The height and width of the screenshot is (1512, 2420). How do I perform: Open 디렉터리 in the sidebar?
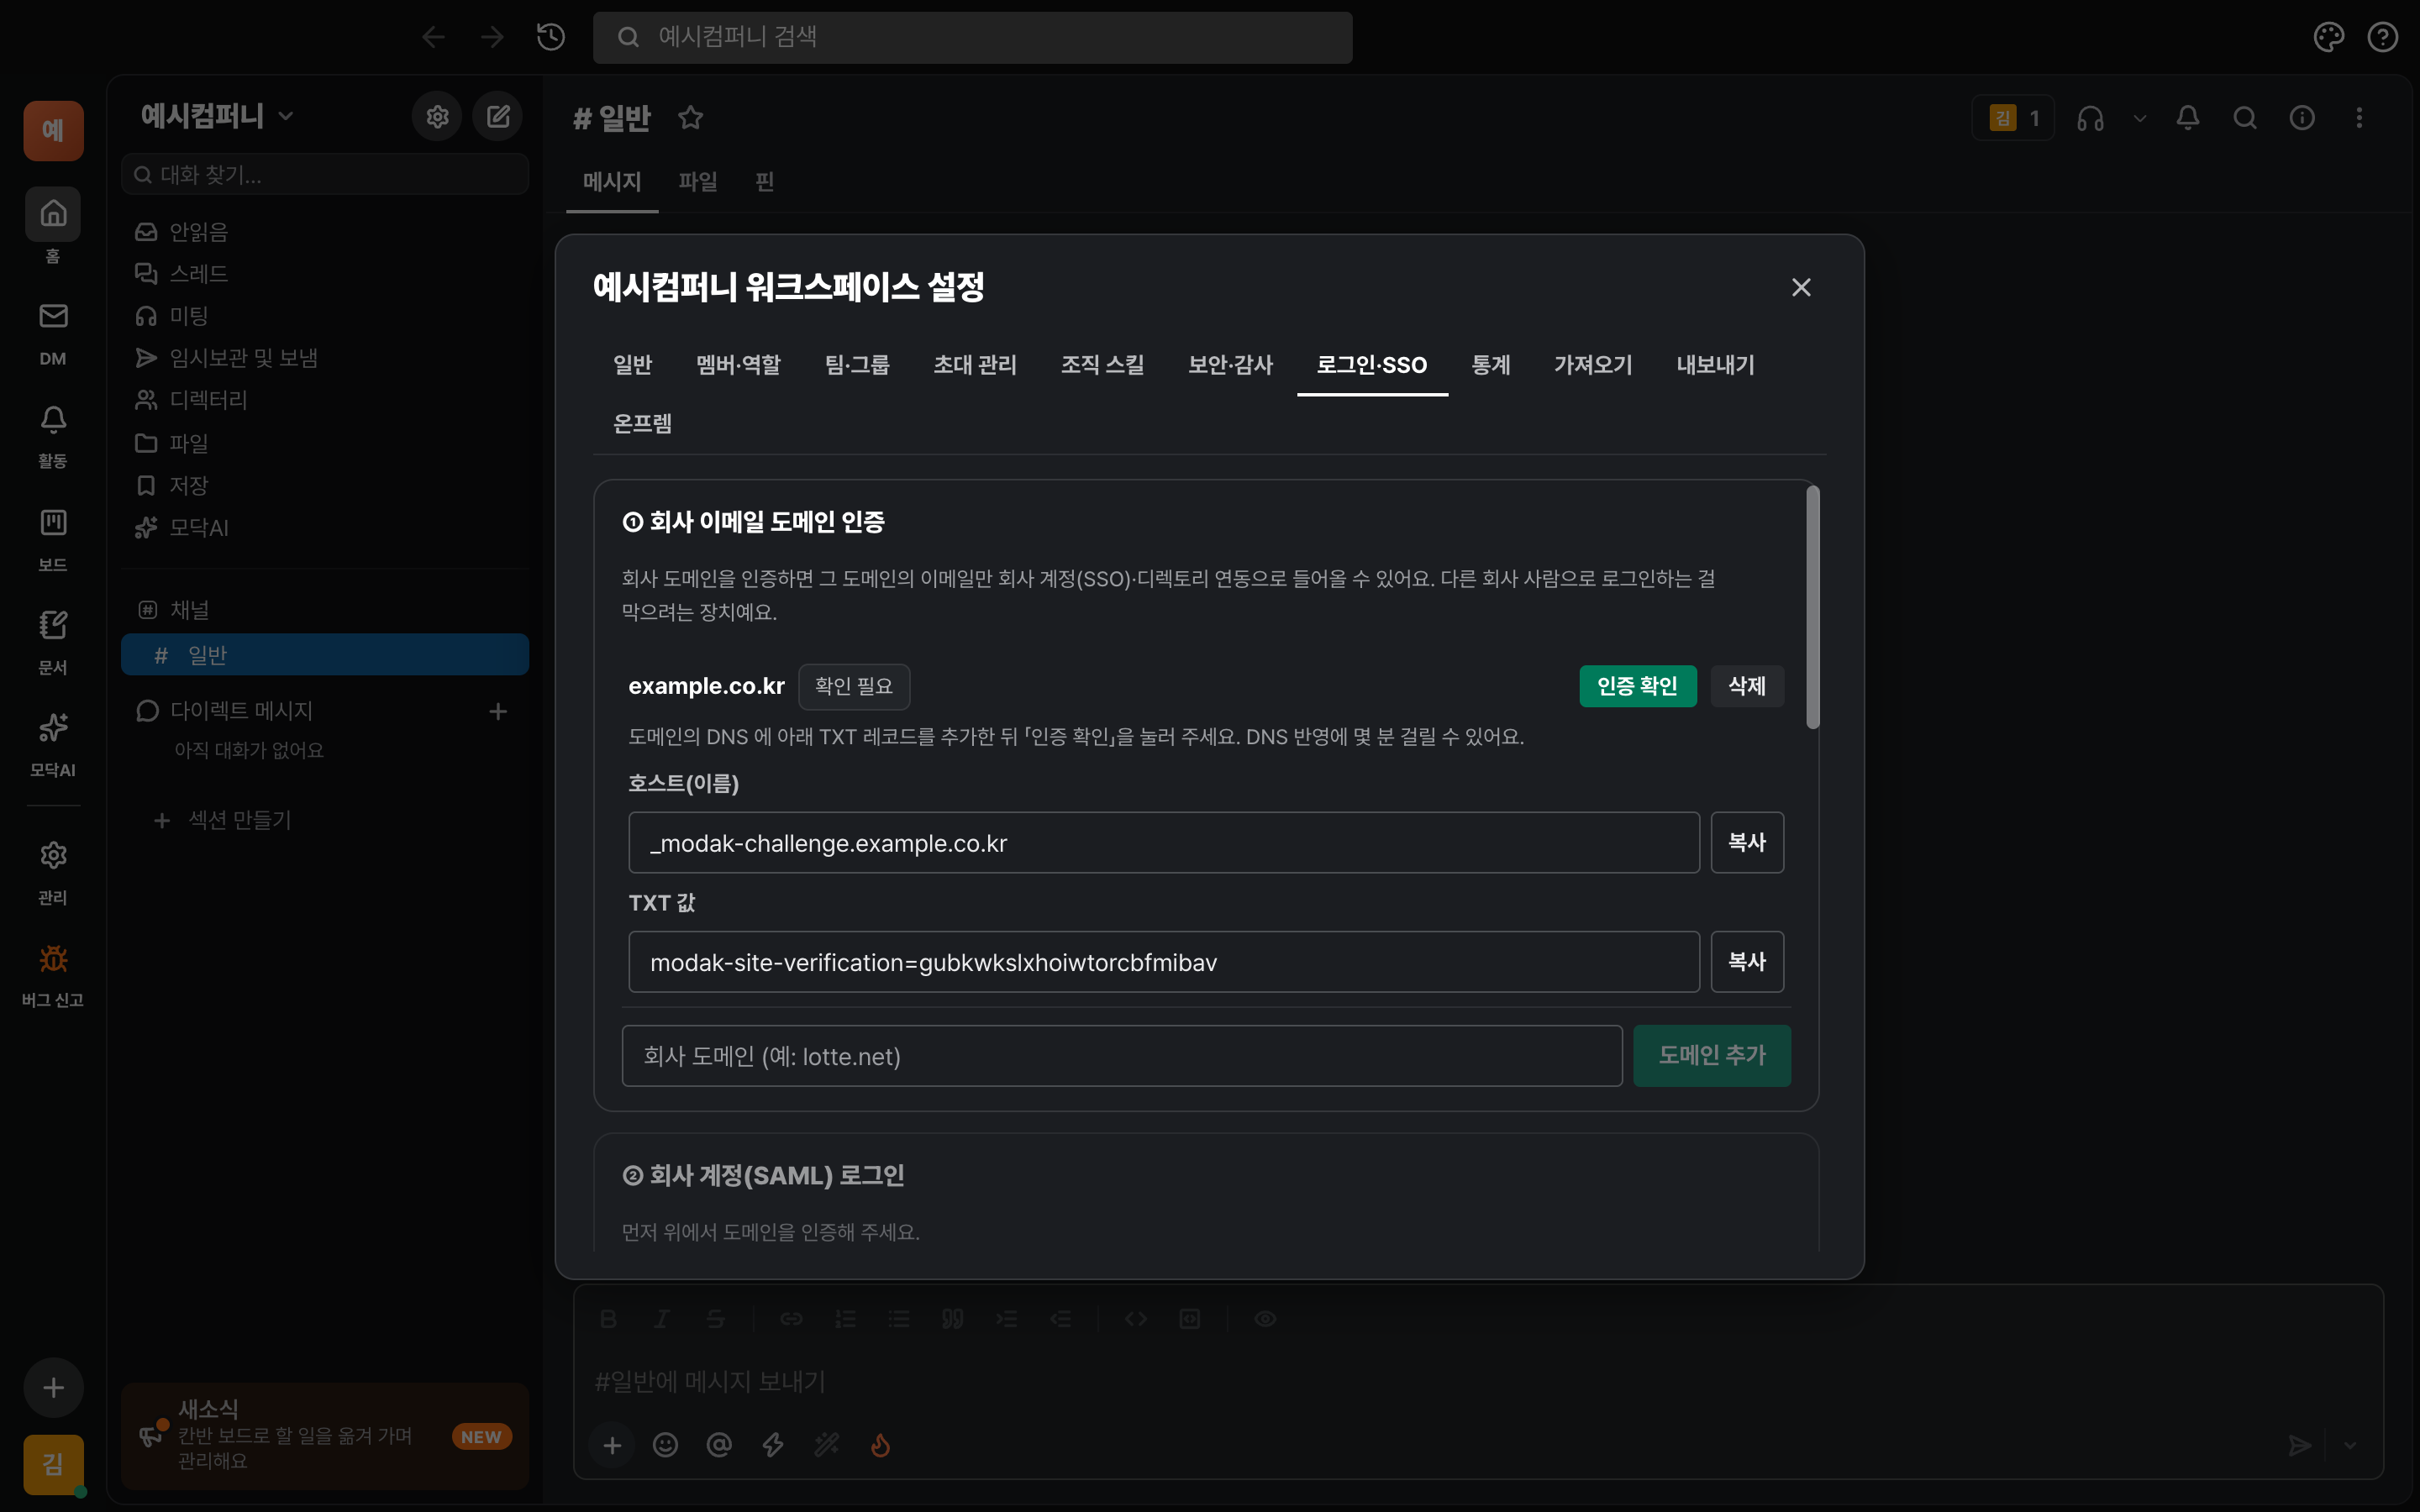click(x=324, y=400)
